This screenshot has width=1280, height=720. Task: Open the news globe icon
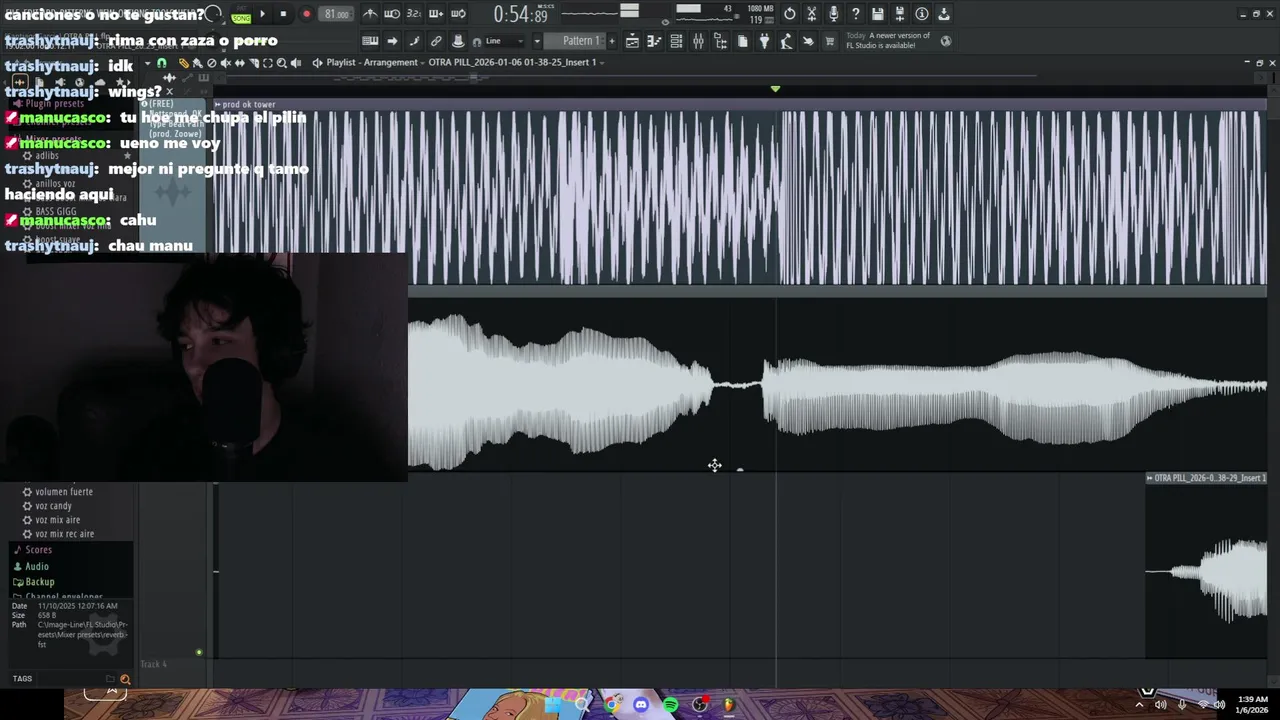[x=946, y=41]
